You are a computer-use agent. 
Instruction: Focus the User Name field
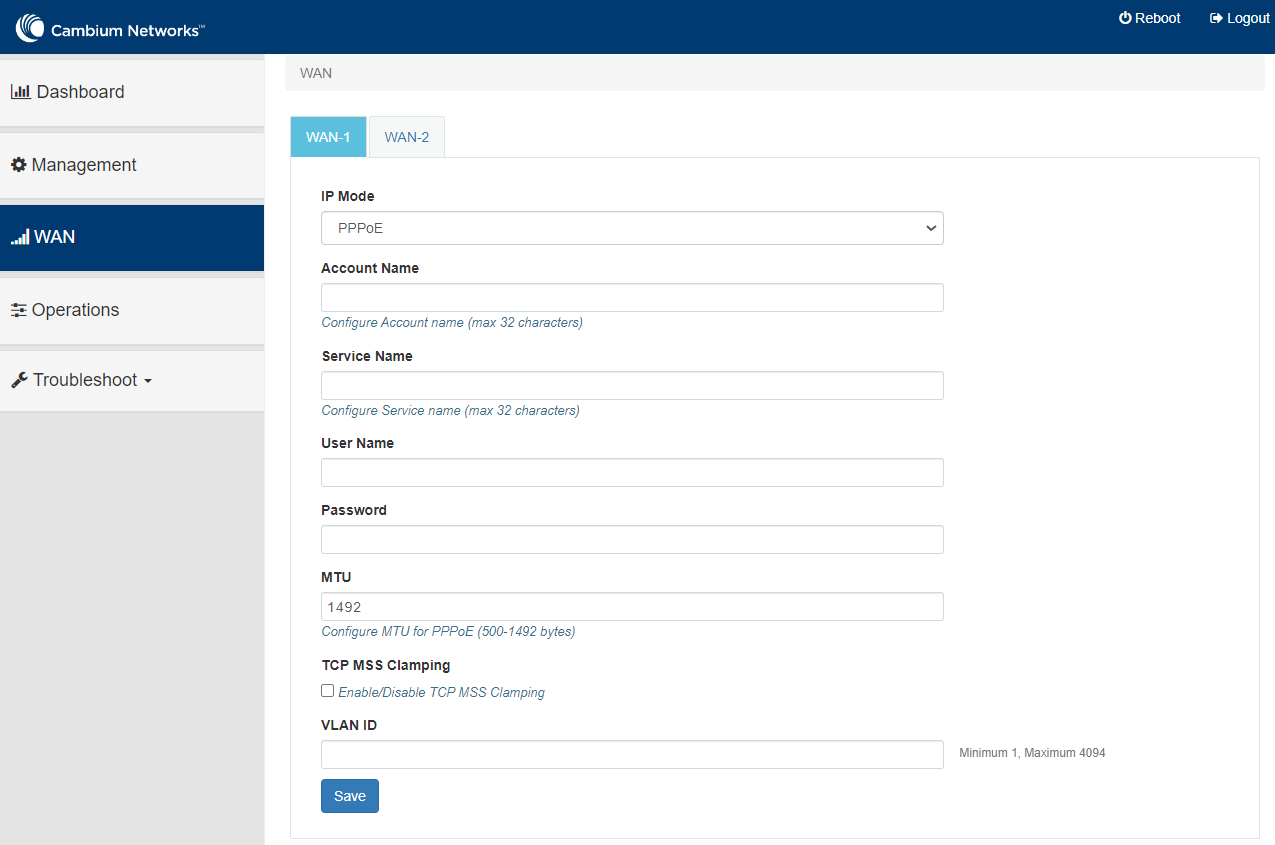pyautogui.click(x=632, y=473)
